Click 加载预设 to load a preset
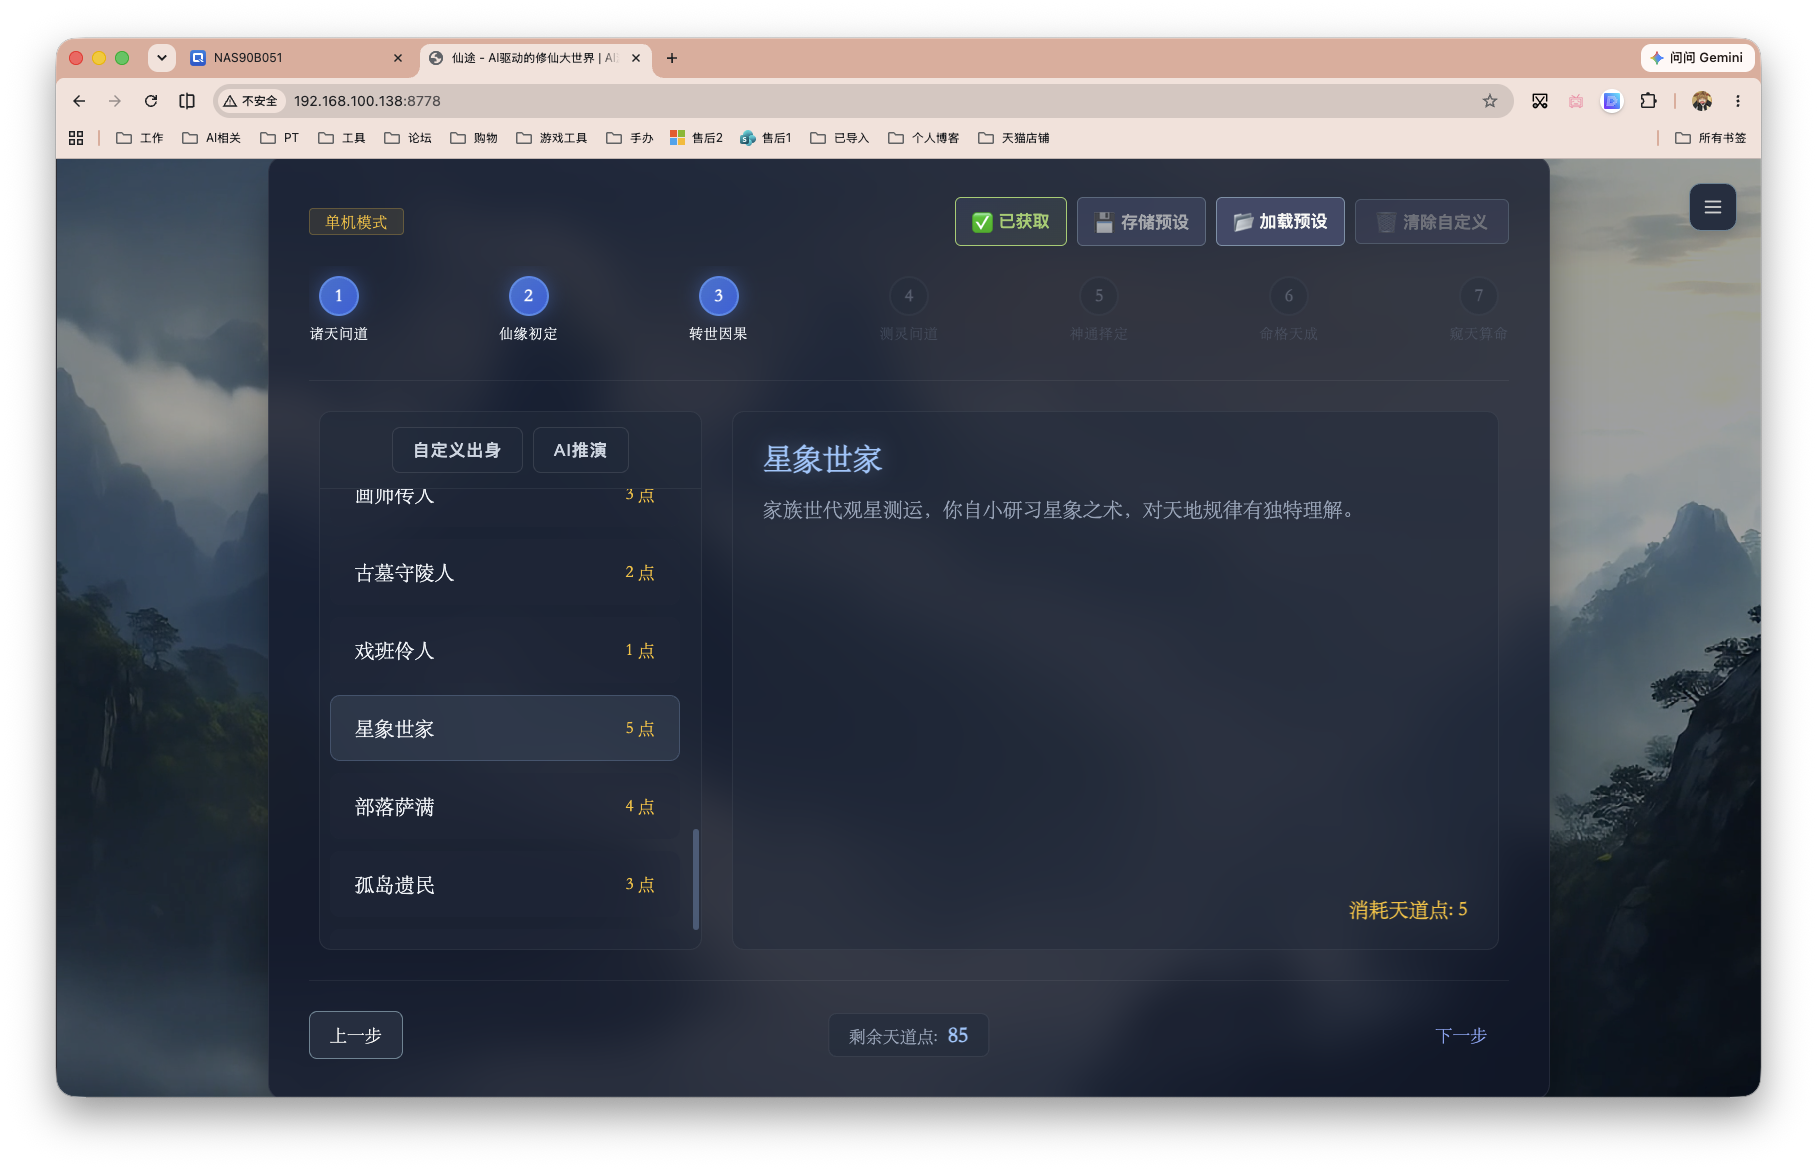 coord(1280,221)
